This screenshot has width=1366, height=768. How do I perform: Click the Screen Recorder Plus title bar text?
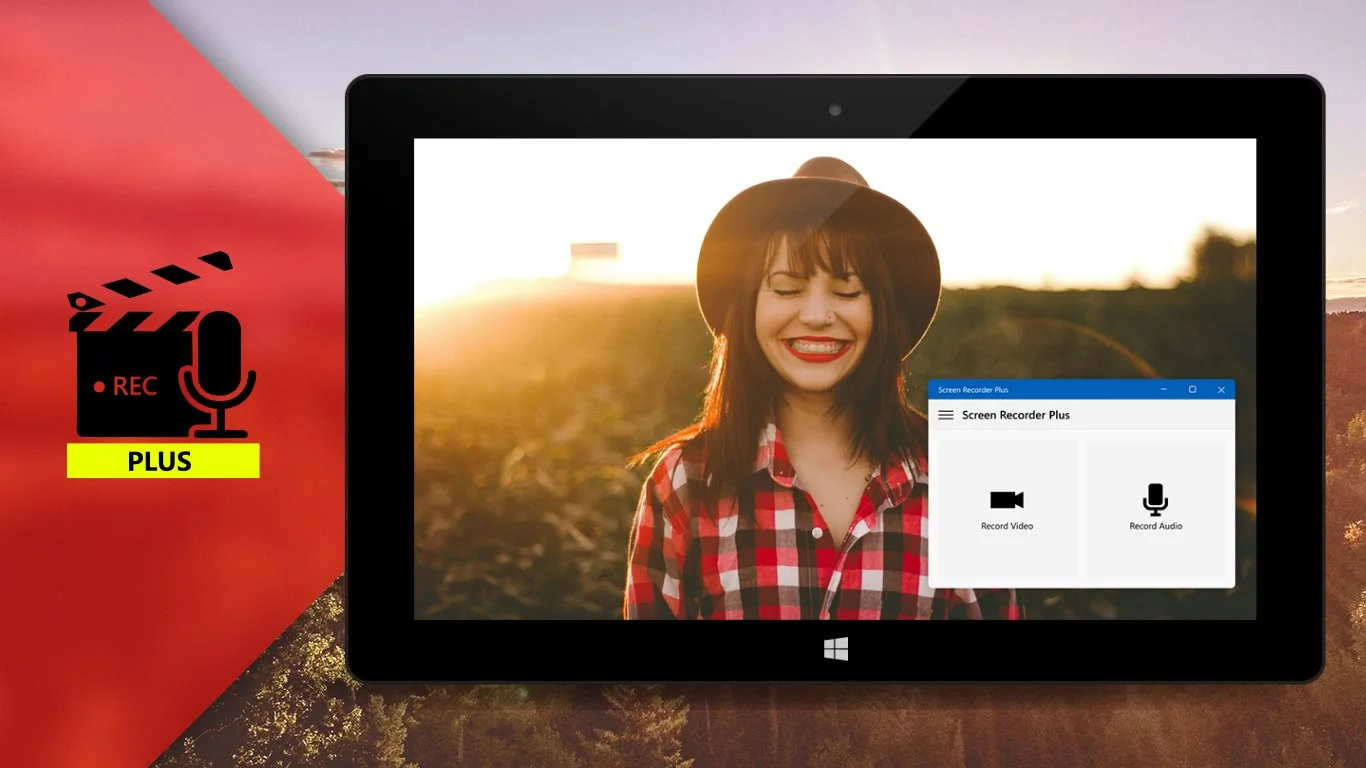click(x=973, y=390)
